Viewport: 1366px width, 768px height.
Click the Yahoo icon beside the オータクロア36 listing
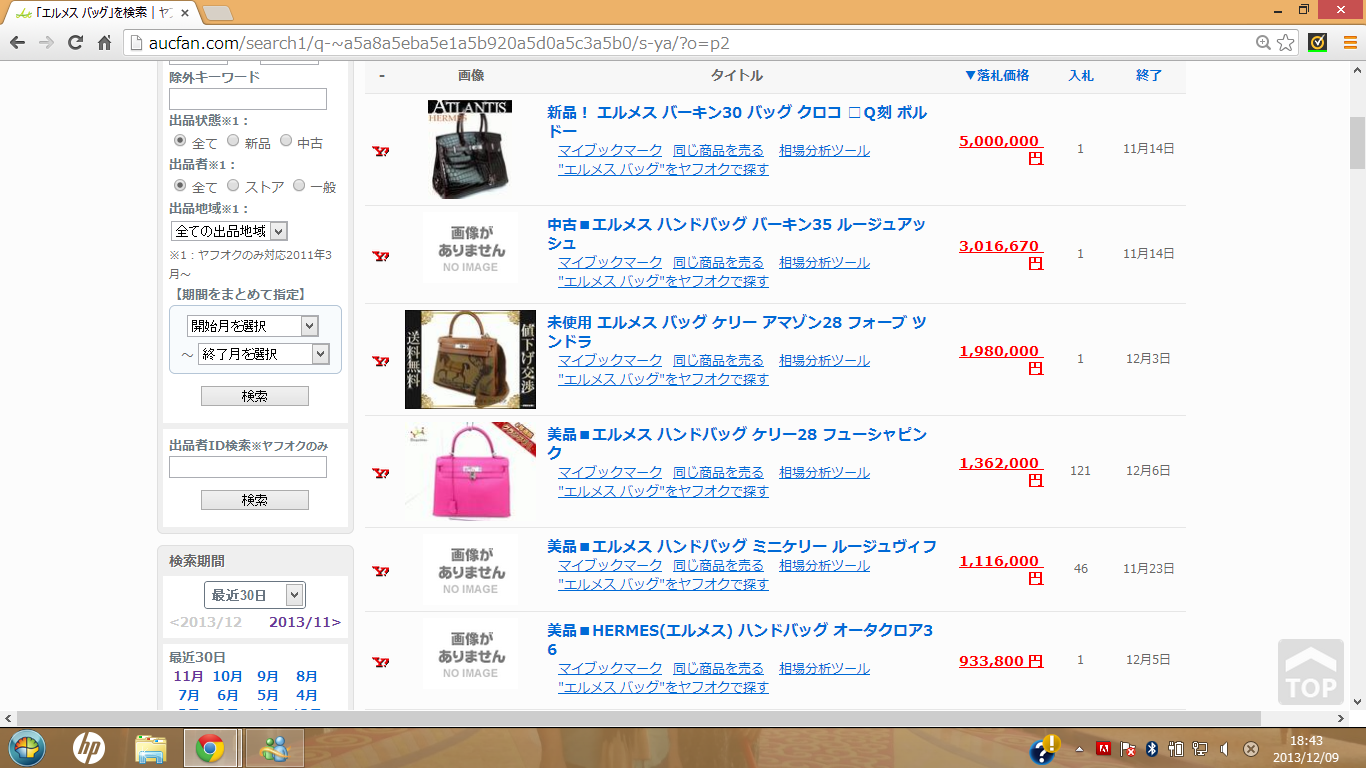coord(380,662)
